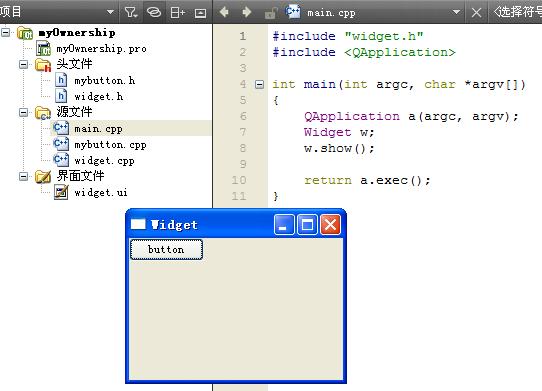Collapse the myOwnership project node
The height and width of the screenshot is (391, 542).
[x=6, y=32]
